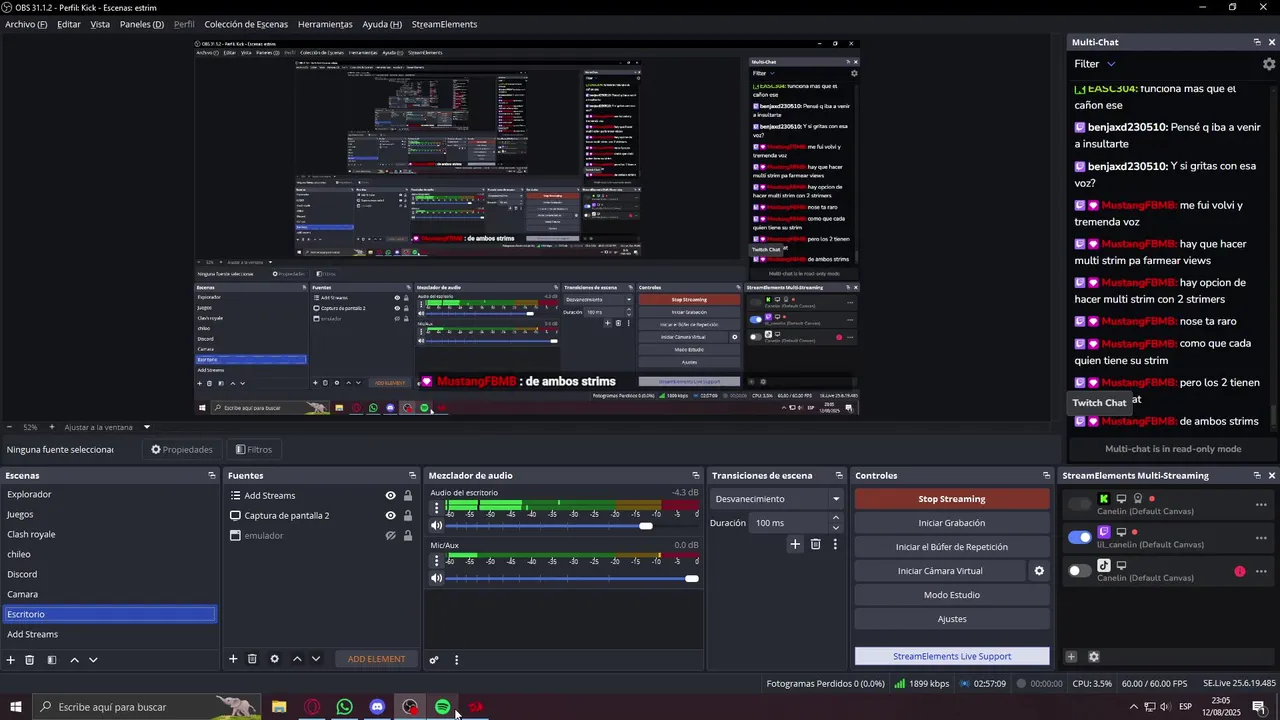Open Colección de Escenas menu
1280x720 pixels.
coord(246,24)
